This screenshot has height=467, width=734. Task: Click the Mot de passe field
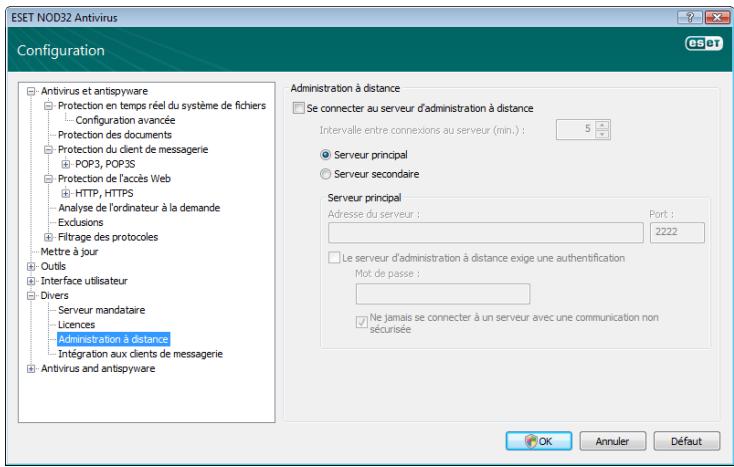click(x=443, y=294)
